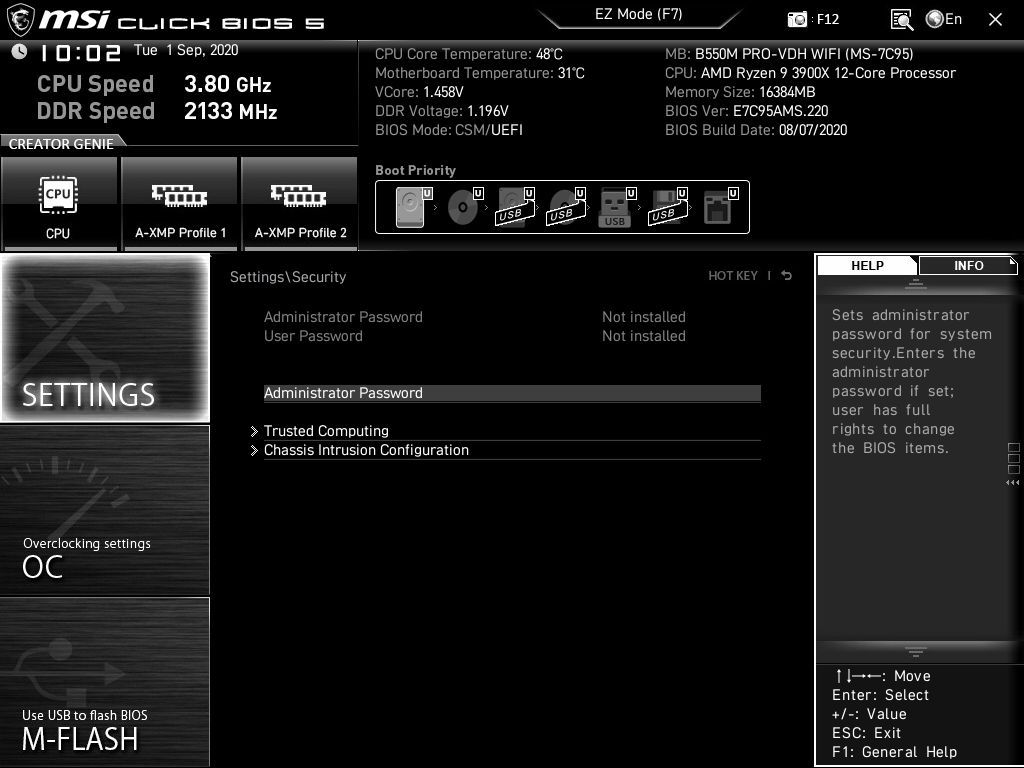Click the CPU Speed 3.80 GHz value
This screenshot has height=768, width=1024.
coord(227,84)
